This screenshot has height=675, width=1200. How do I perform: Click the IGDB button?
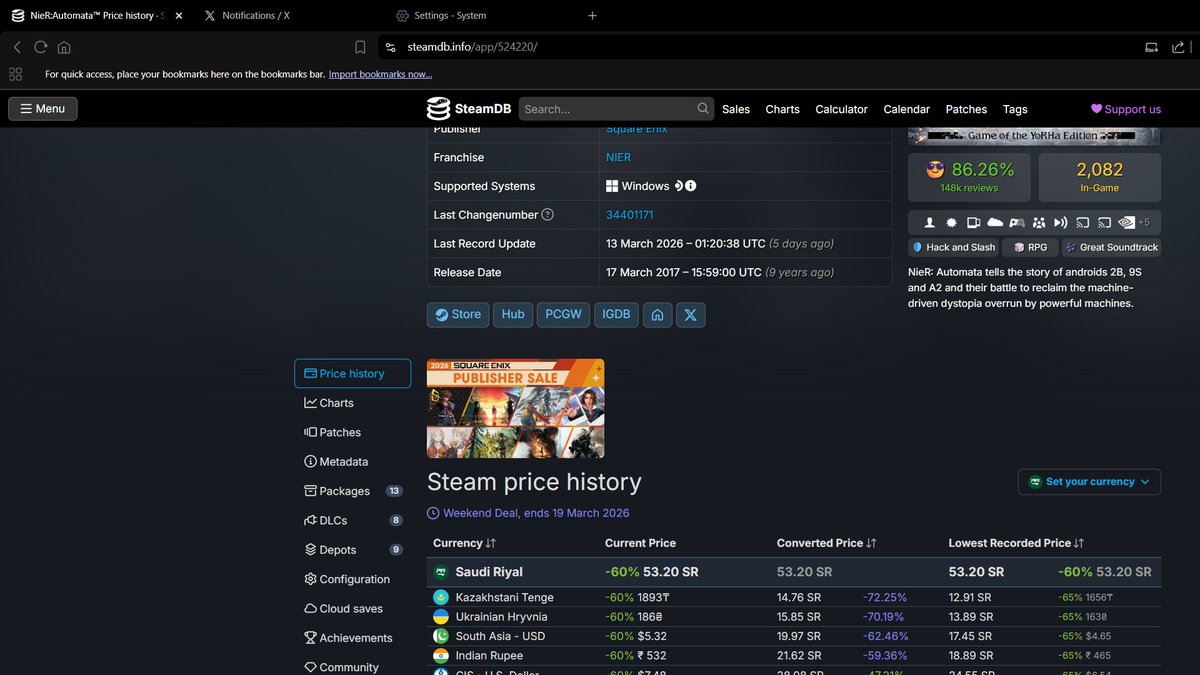(616, 314)
